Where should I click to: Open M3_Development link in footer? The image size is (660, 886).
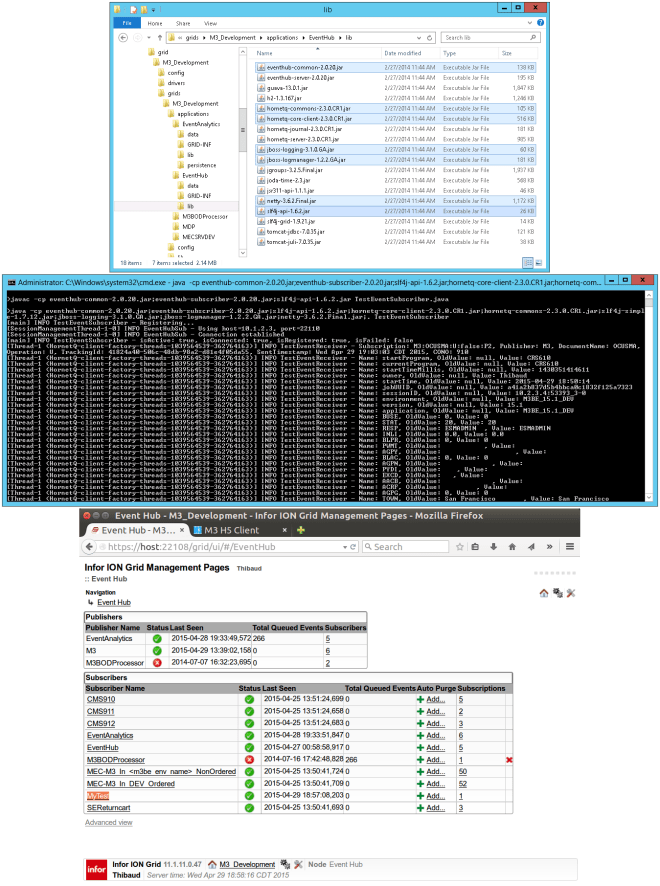coord(247,865)
